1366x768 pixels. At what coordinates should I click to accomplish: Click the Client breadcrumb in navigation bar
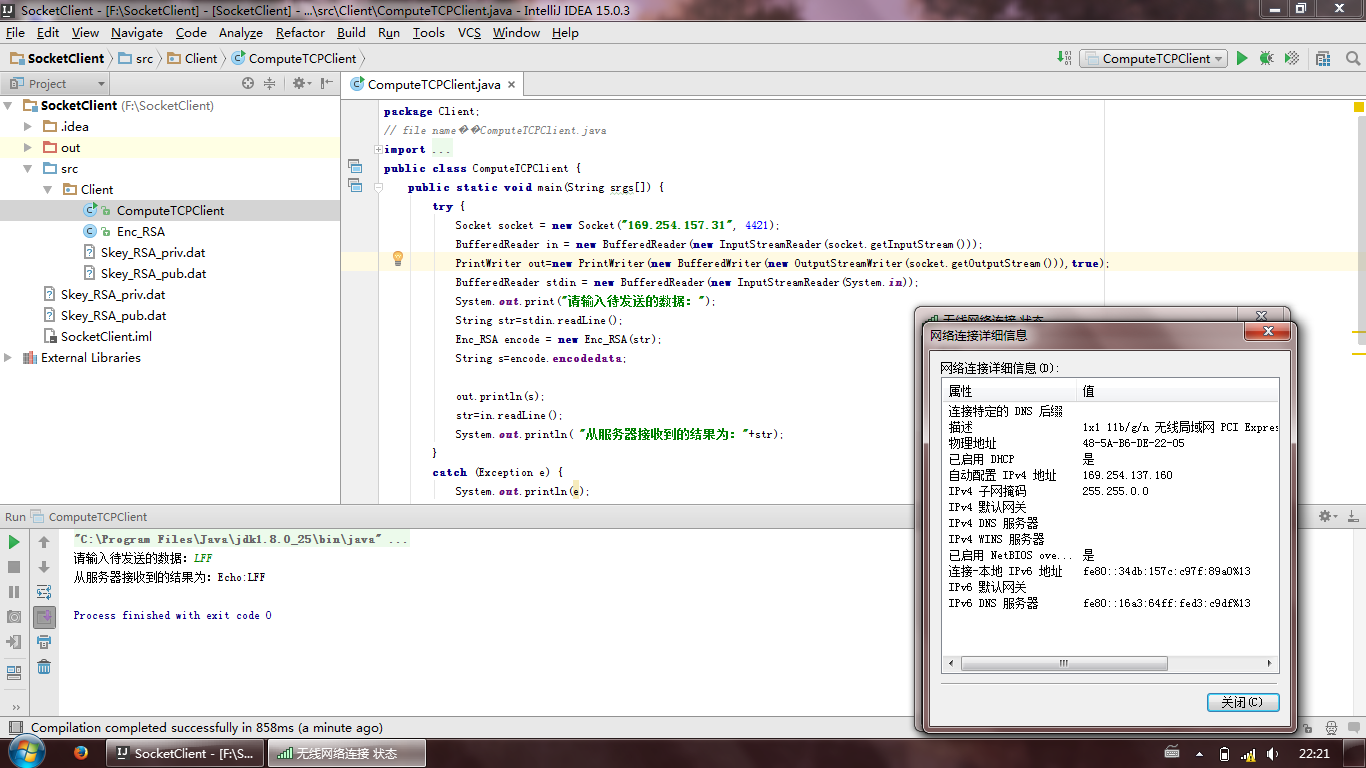[x=192, y=59]
